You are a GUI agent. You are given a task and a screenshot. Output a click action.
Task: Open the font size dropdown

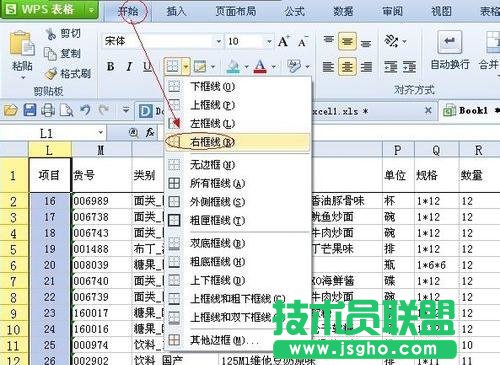coord(269,42)
